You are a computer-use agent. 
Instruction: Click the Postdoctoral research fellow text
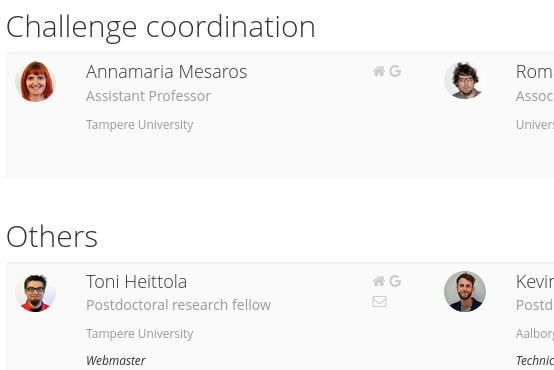[x=178, y=305]
